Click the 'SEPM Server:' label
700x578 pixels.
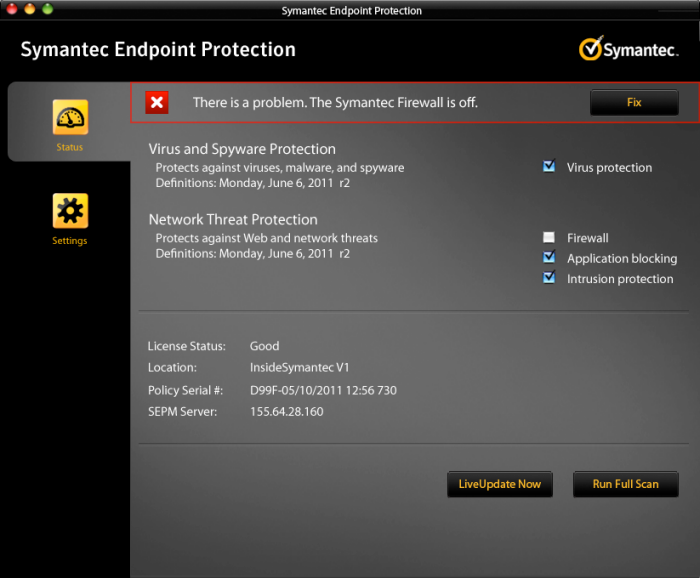(x=183, y=412)
